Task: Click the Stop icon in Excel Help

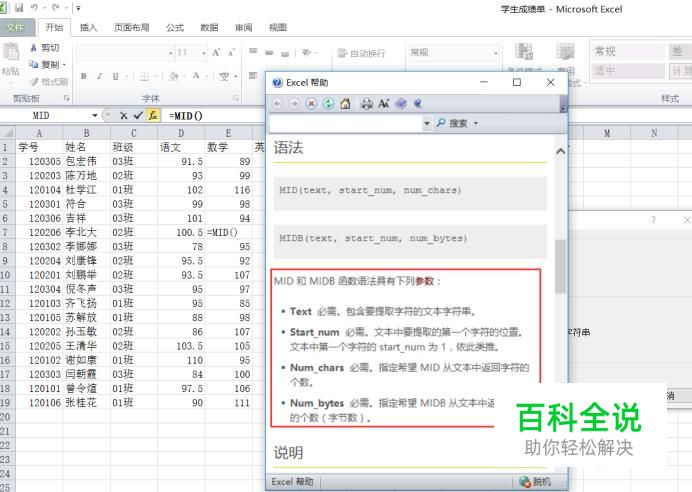Action: pos(311,104)
